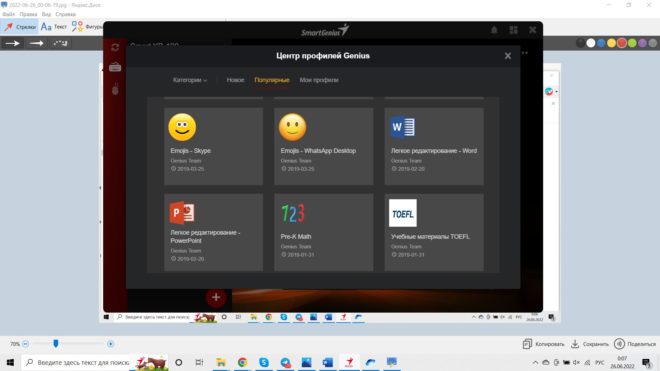Open Task View in bottom taskbar
This screenshot has height=371, width=660.
pyautogui.click(x=199, y=362)
